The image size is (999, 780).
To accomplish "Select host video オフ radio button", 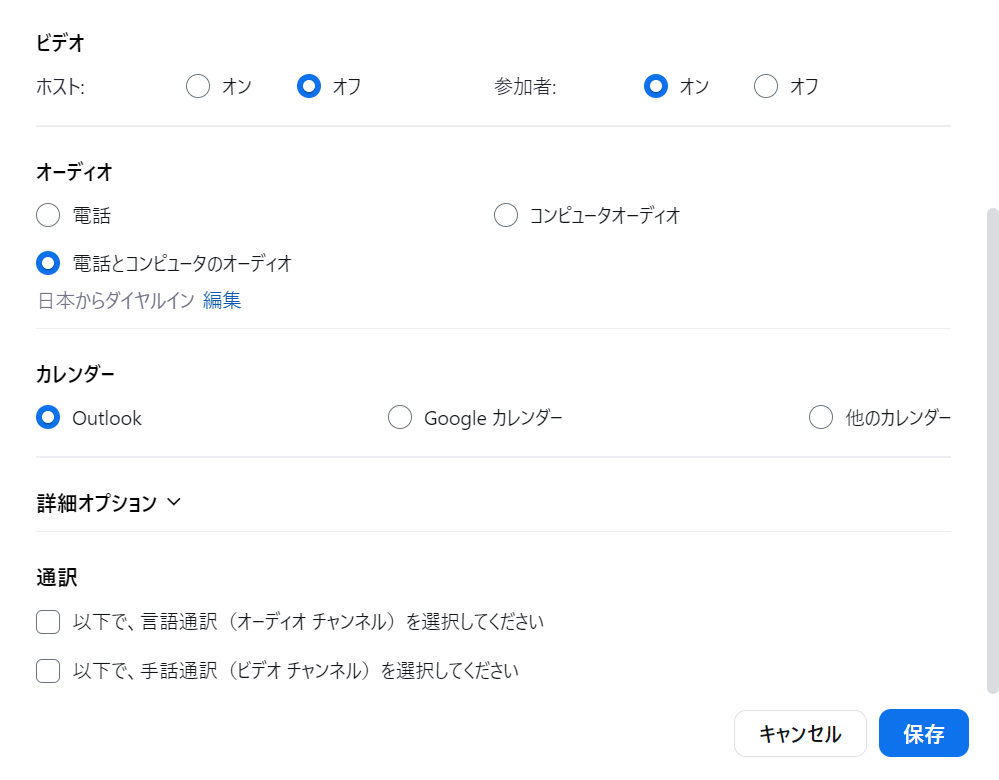I will [309, 86].
